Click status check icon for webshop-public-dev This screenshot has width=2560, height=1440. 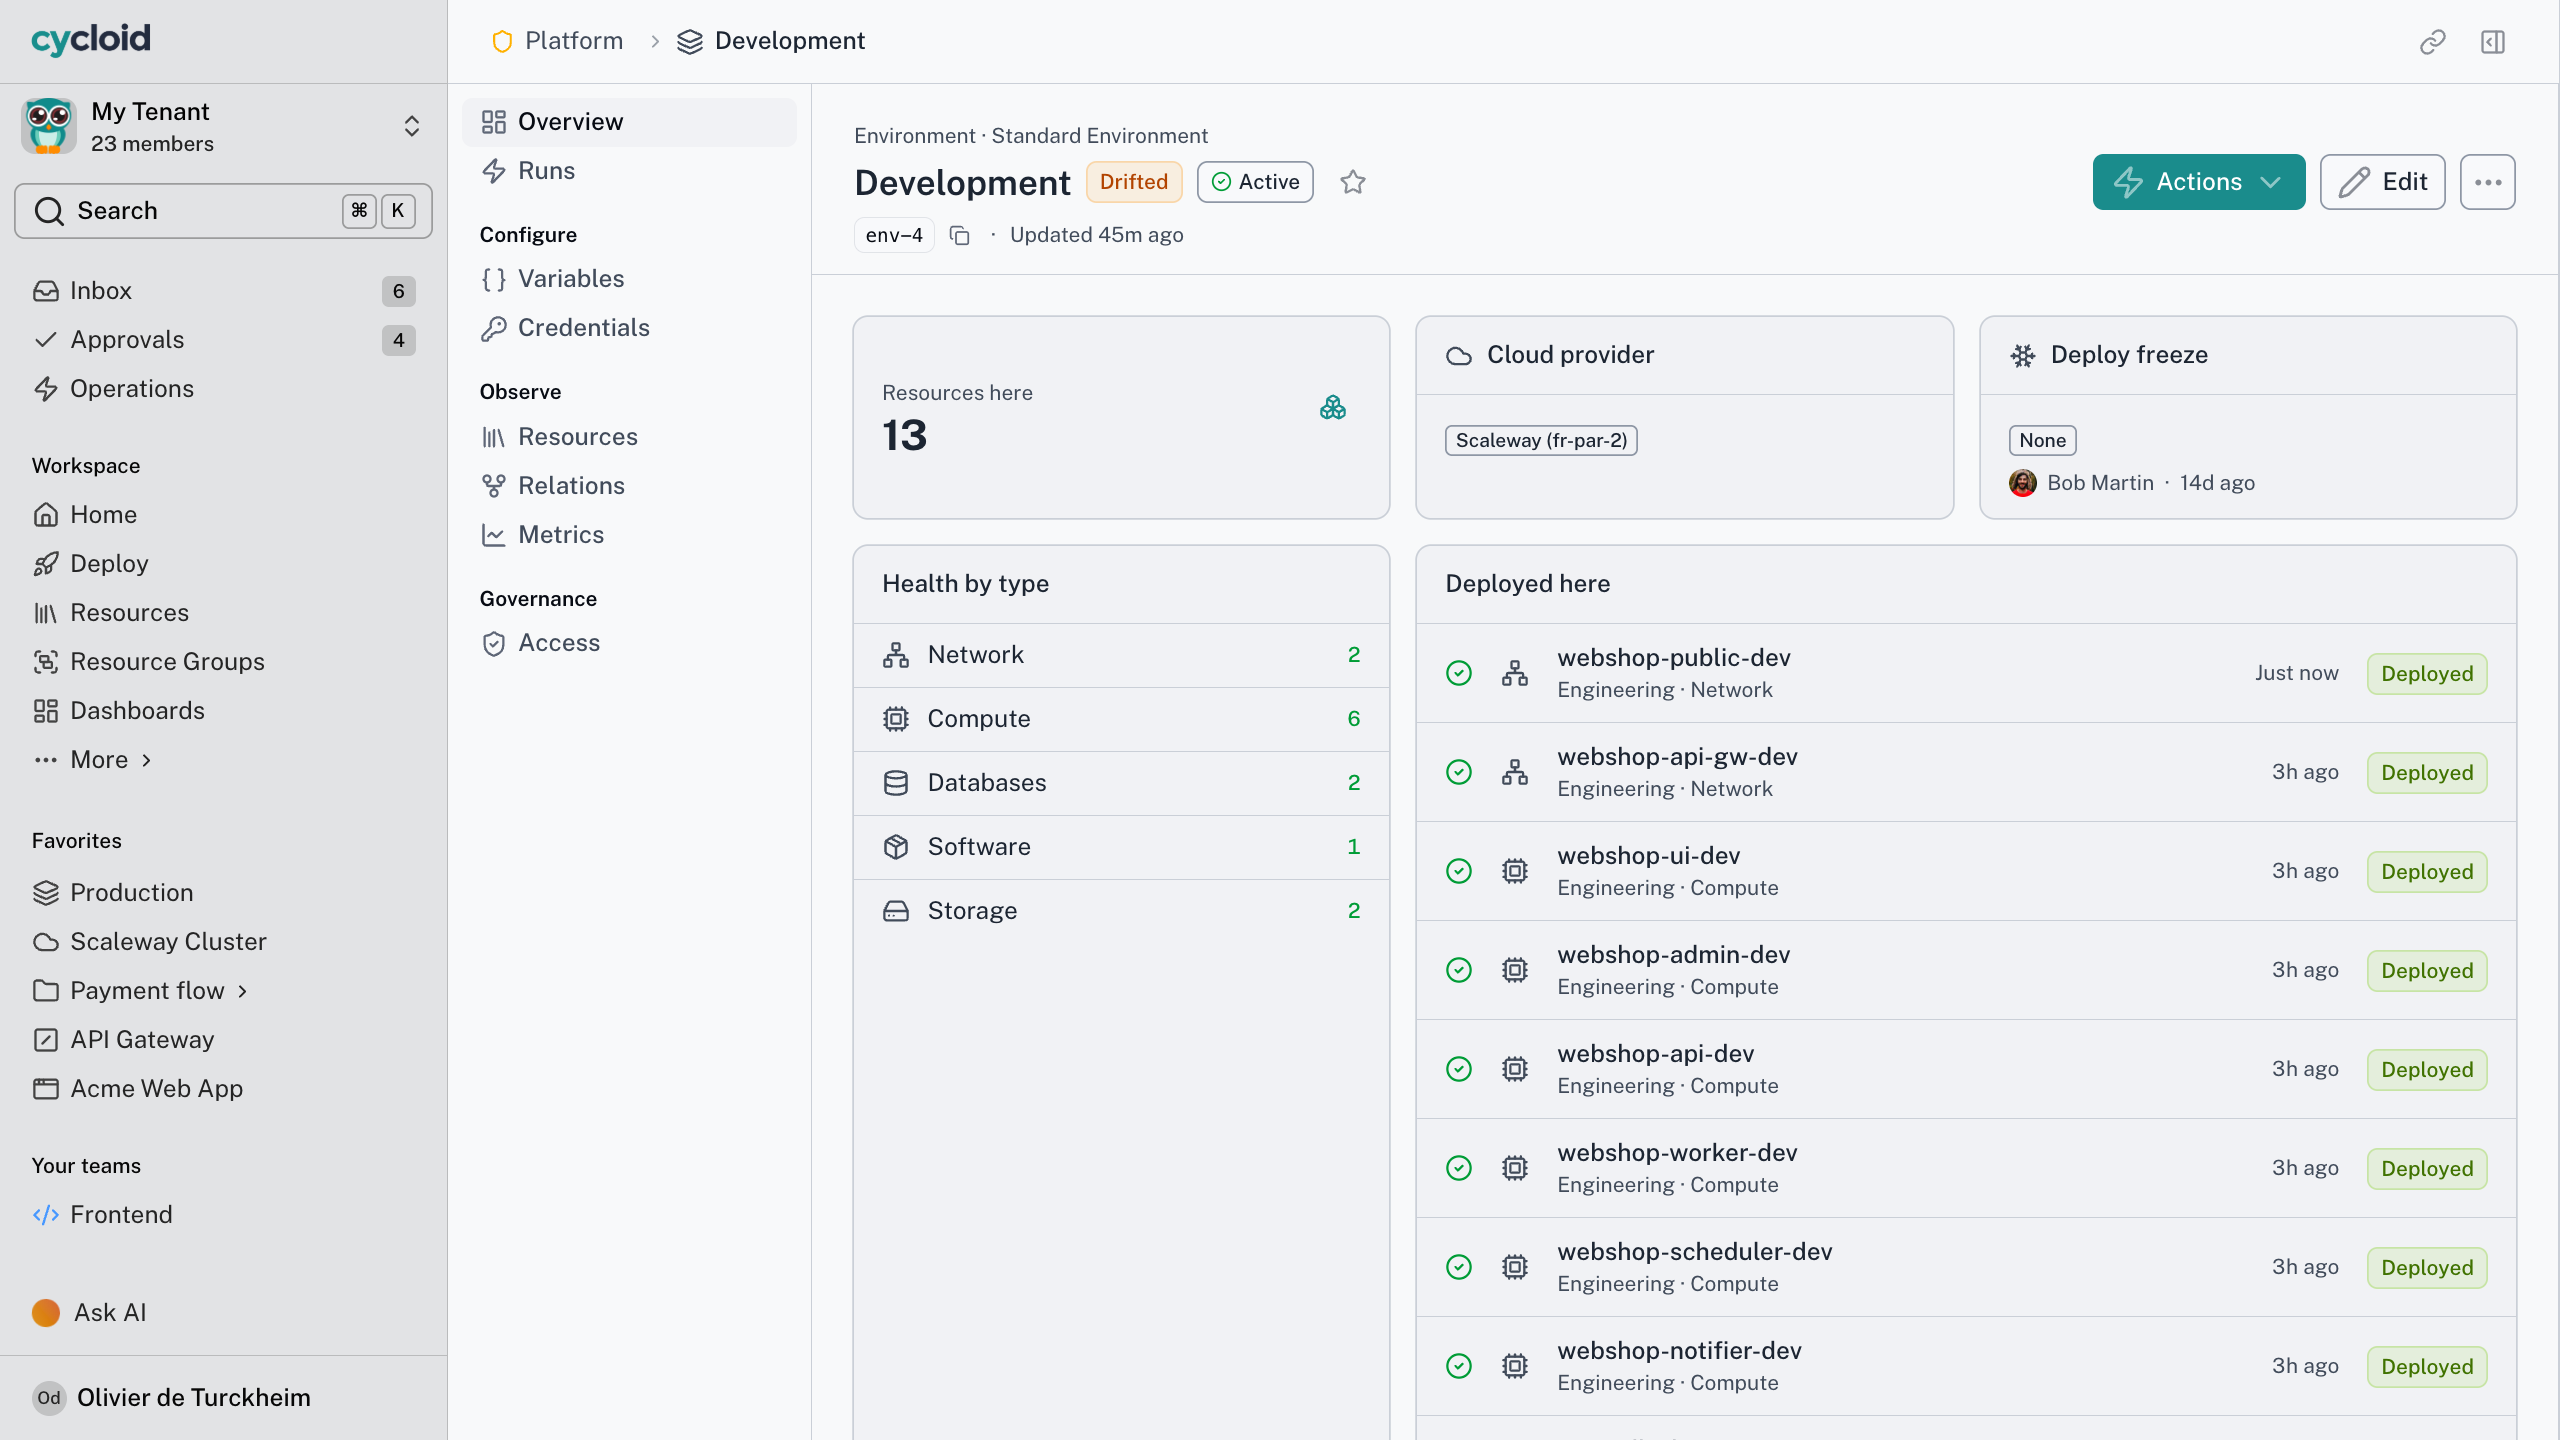point(1459,673)
